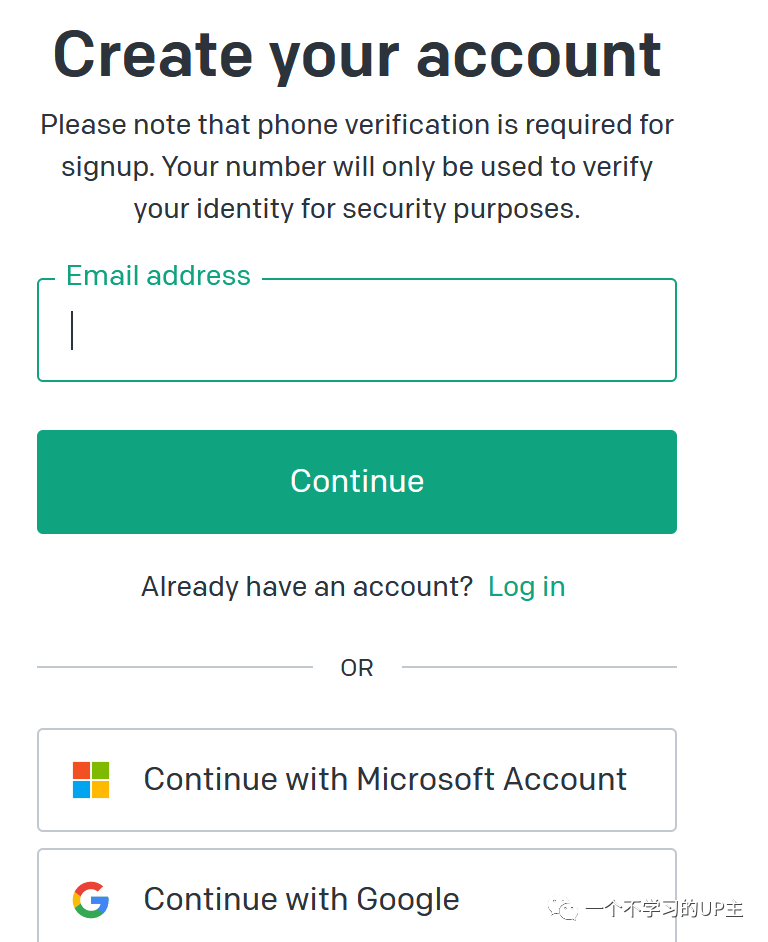Click the phone verification notice first line
Image resolution: width=768 pixels, height=942 pixels.
(357, 125)
